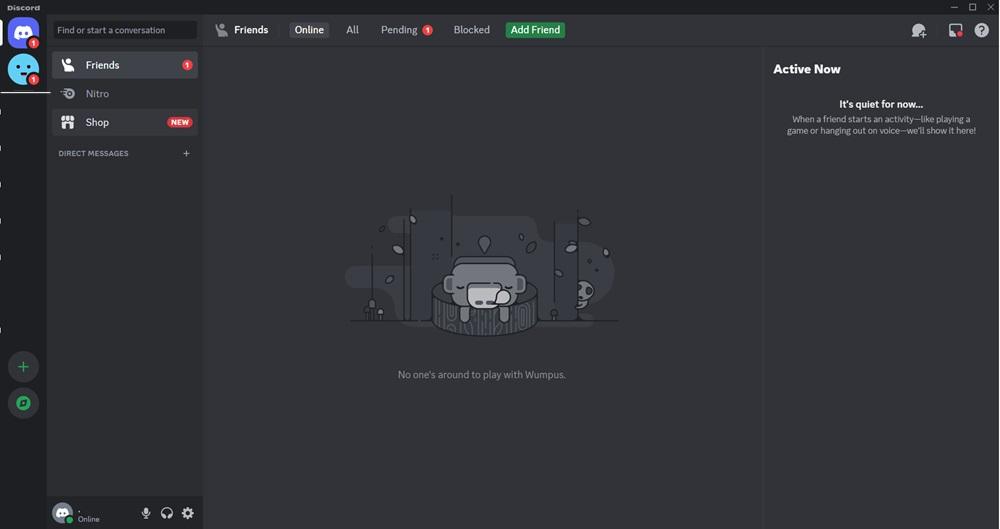Image resolution: width=1000 pixels, height=529 pixels.
Task: Select the Friends entry in the sidebar
Action: click(x=125, y=65)
